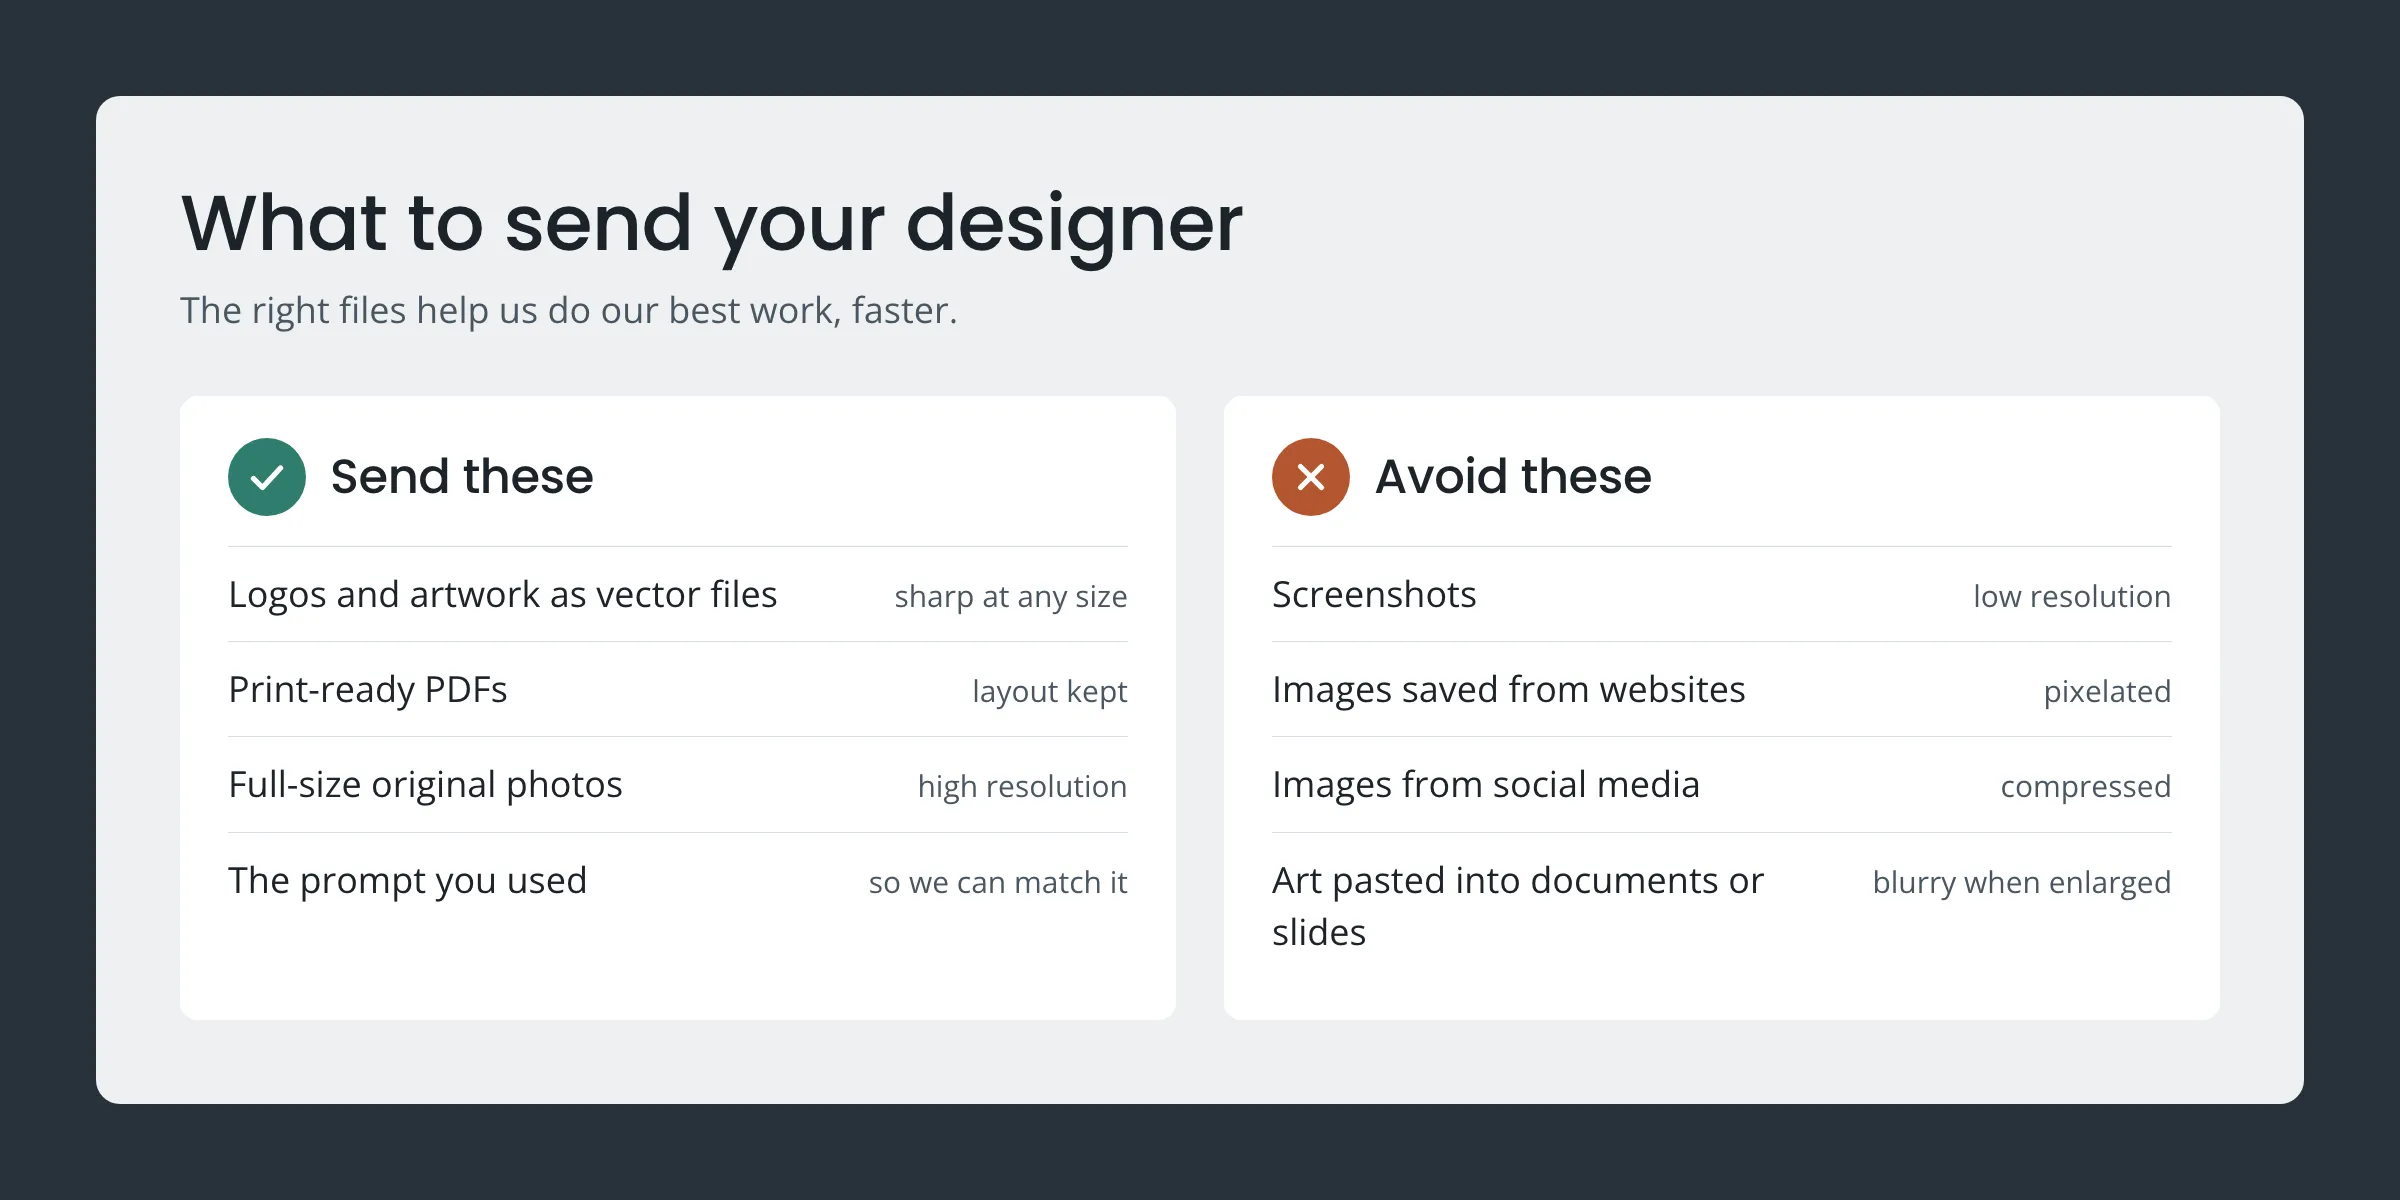This screenshot has width=2400, height=1200.
Task: Select 'The prompt you used' text
Action: (x=408, y=881)
